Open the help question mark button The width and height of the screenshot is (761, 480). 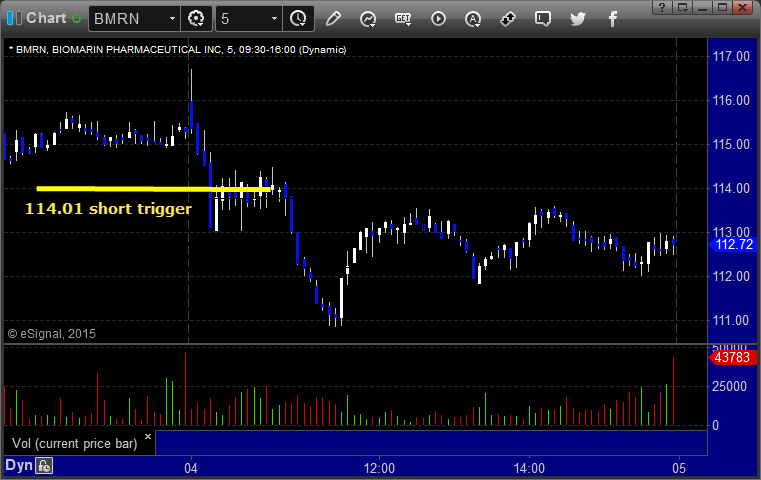pos(662,7)
